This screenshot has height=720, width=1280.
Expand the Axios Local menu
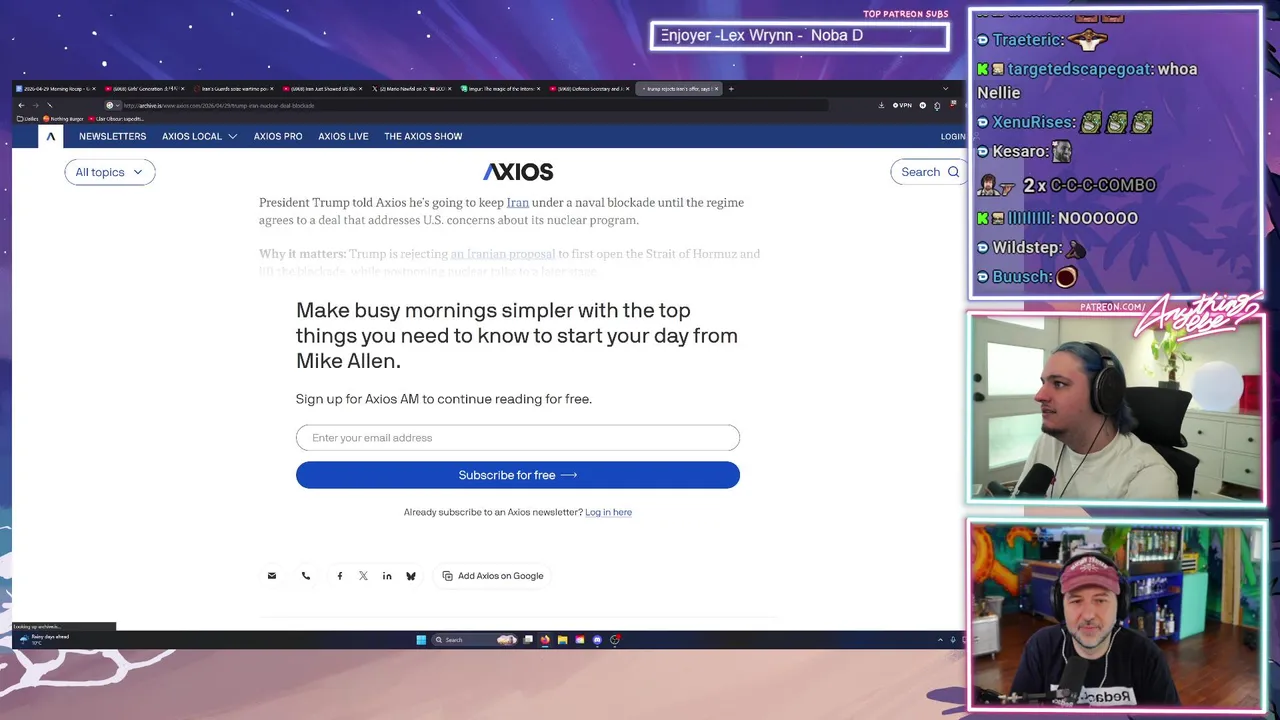click(x=199, y=136)
